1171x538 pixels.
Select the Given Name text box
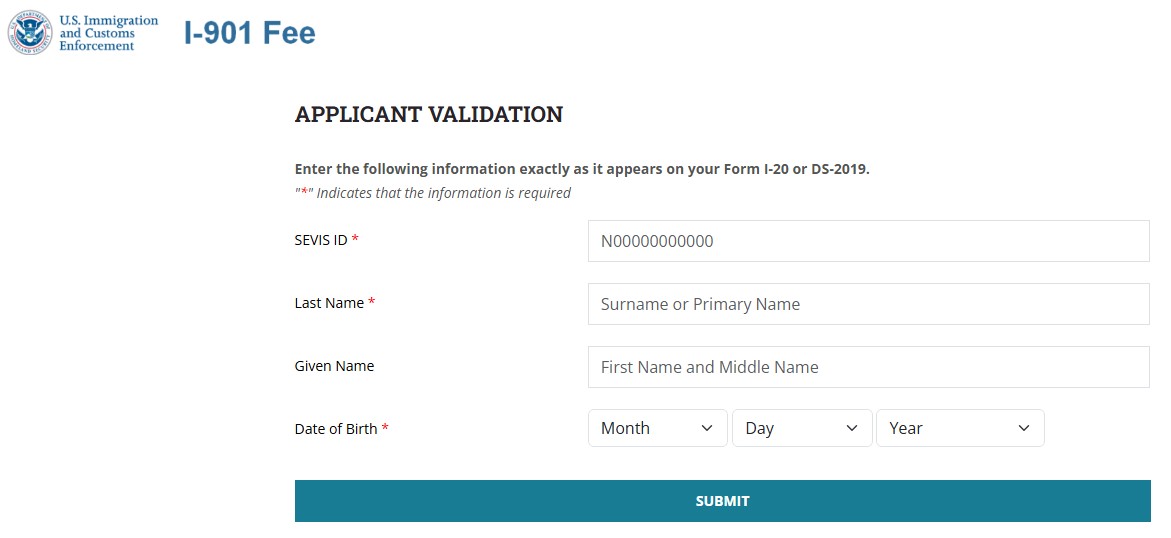[x=869, y=367]
